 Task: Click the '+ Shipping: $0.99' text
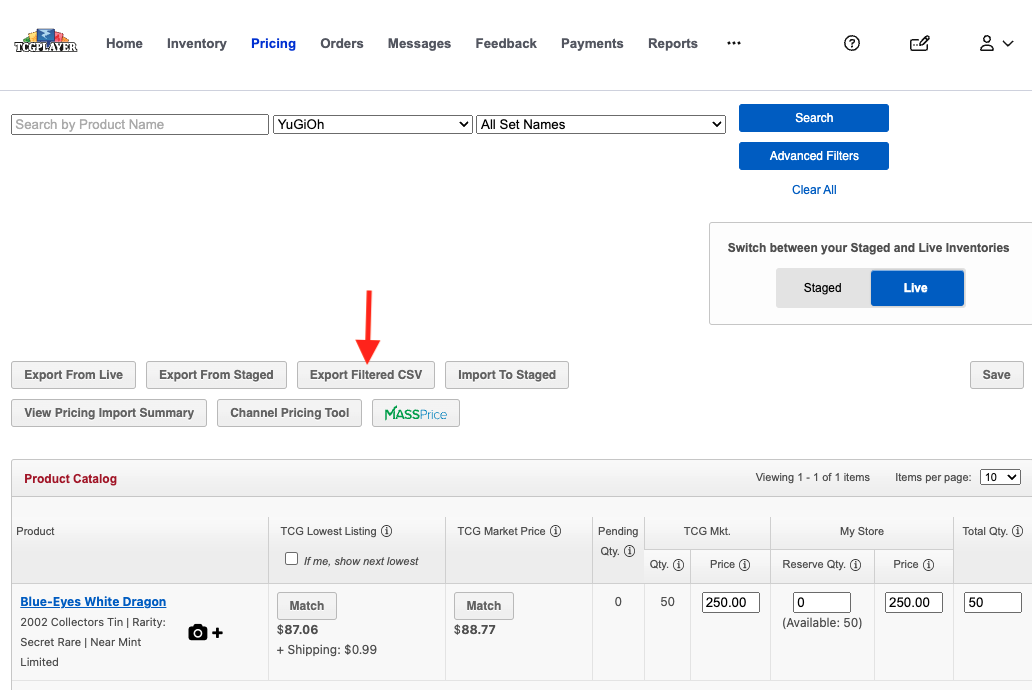327,650
